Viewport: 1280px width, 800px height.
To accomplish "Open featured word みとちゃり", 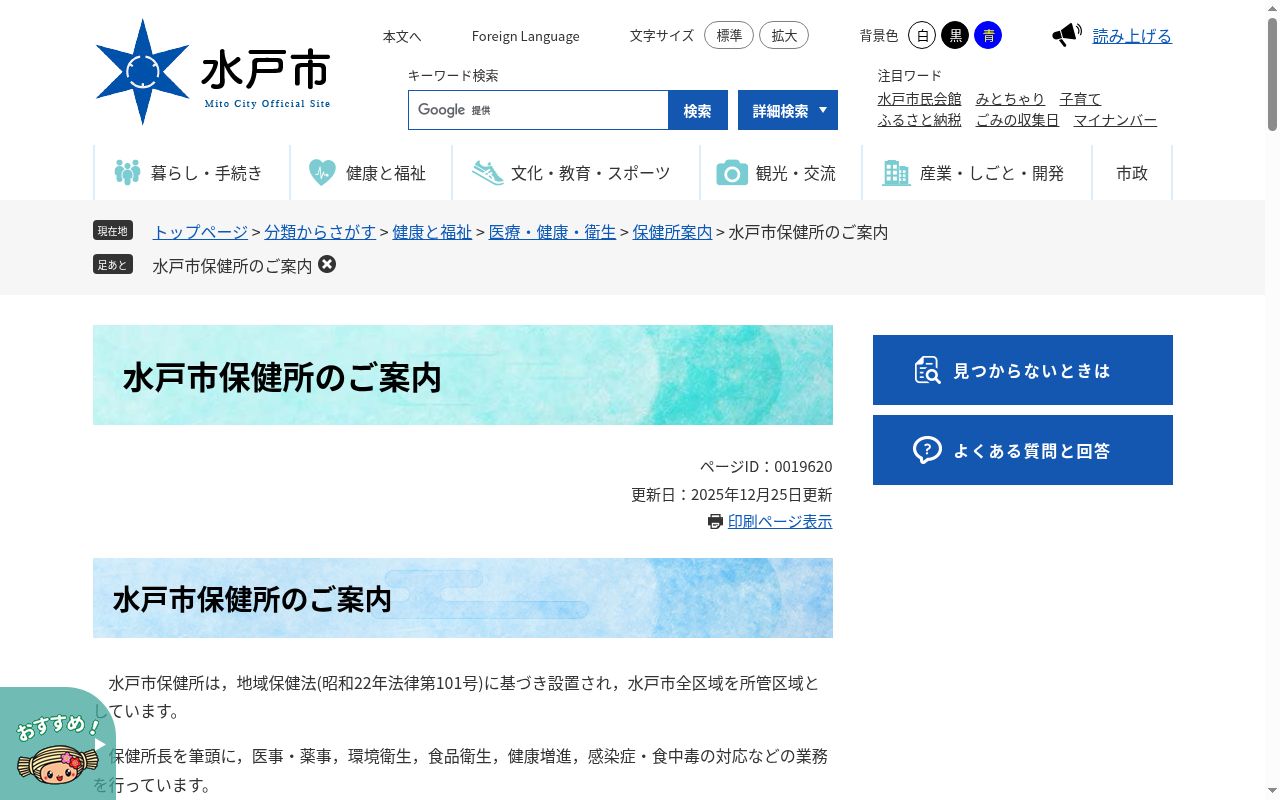I will [x=1010, y=98].
